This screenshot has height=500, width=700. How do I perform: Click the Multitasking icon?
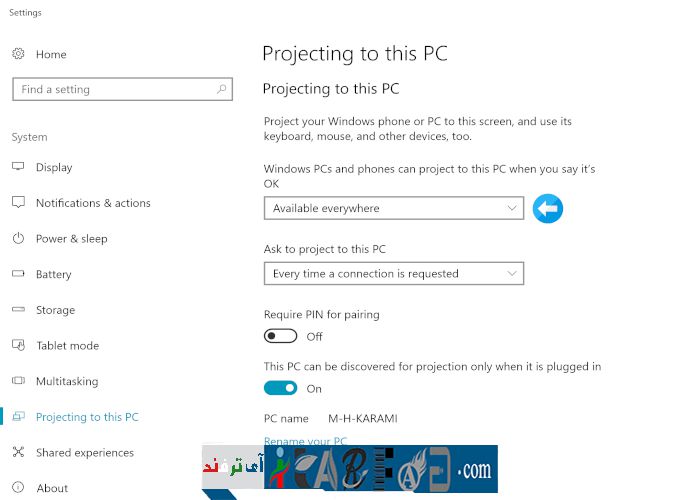18,381
